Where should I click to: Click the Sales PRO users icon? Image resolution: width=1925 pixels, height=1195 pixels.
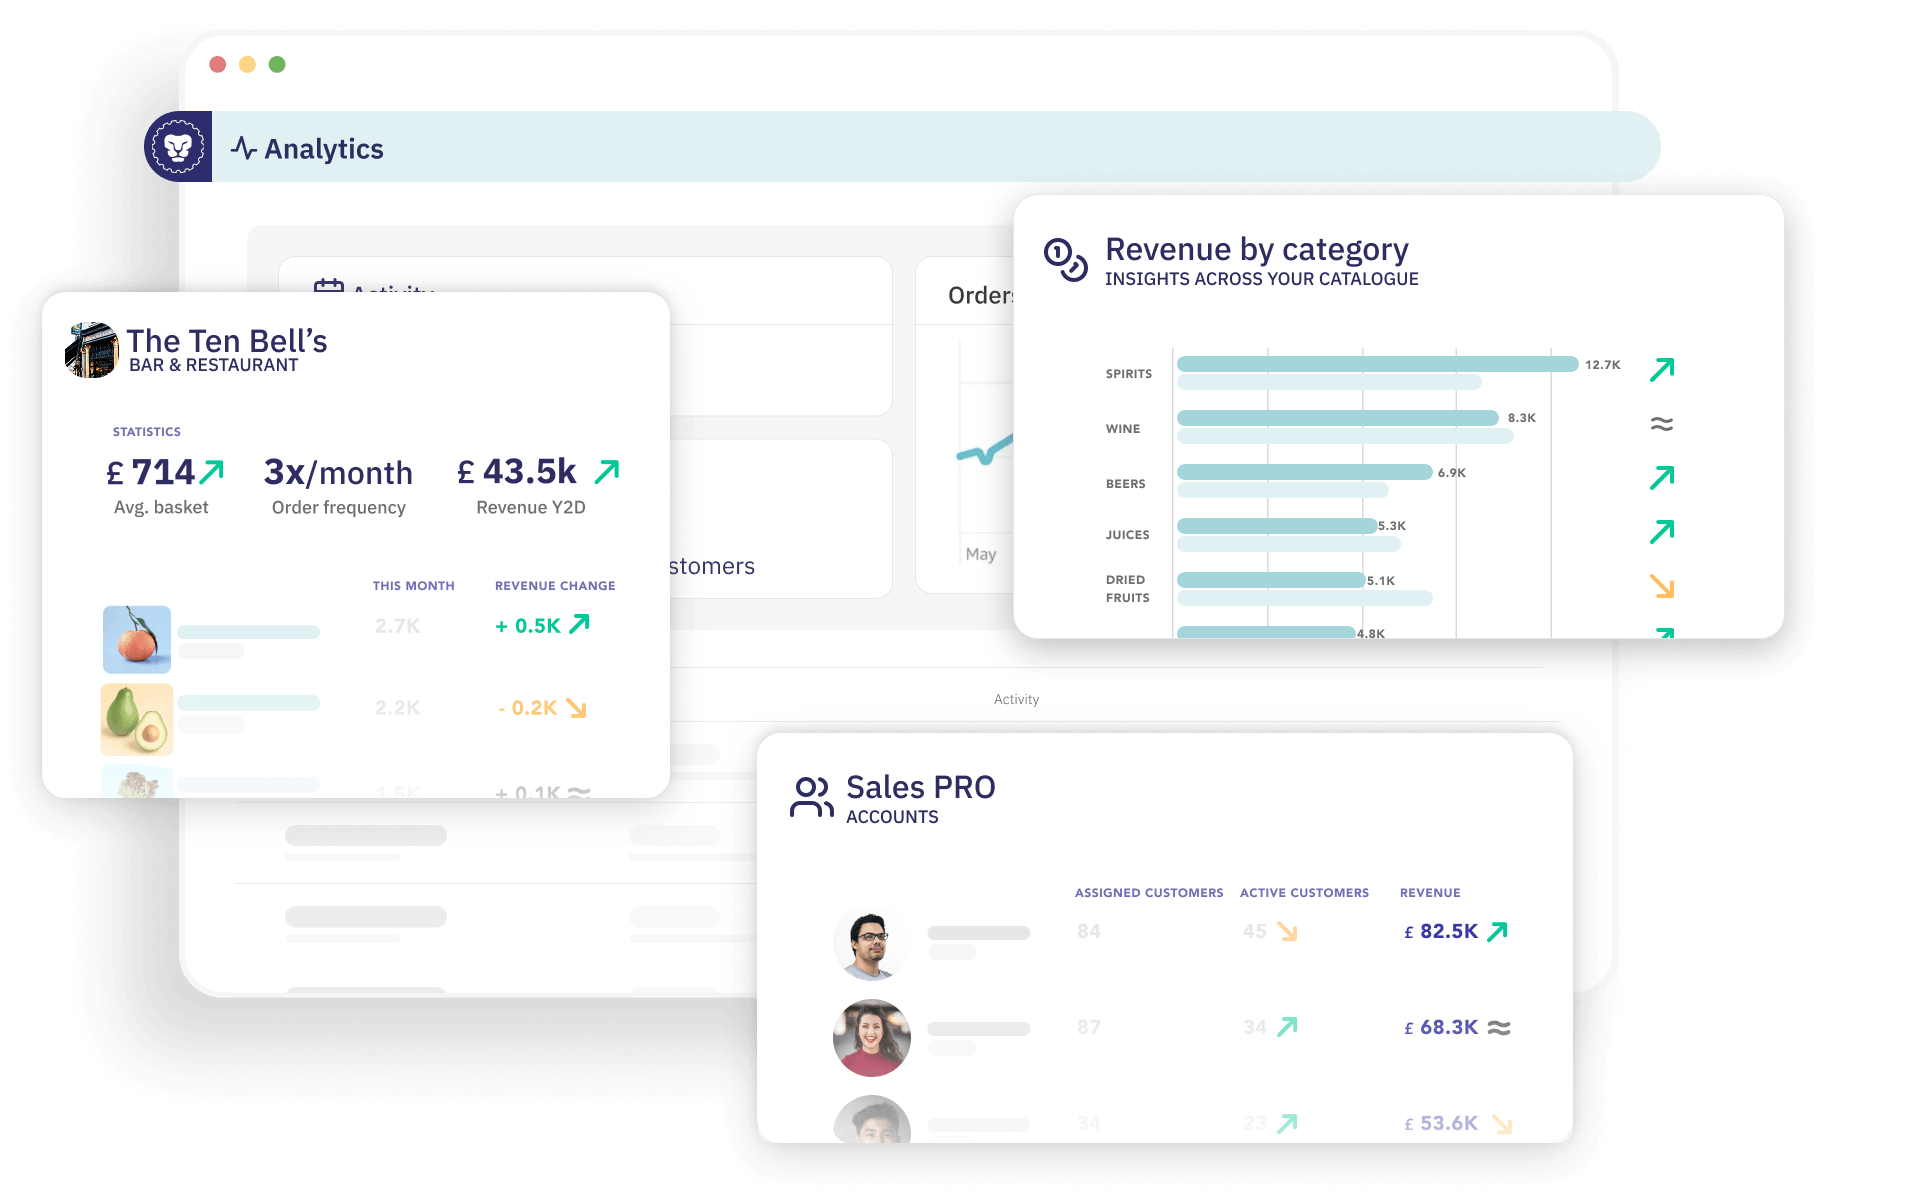pos(811,797)
